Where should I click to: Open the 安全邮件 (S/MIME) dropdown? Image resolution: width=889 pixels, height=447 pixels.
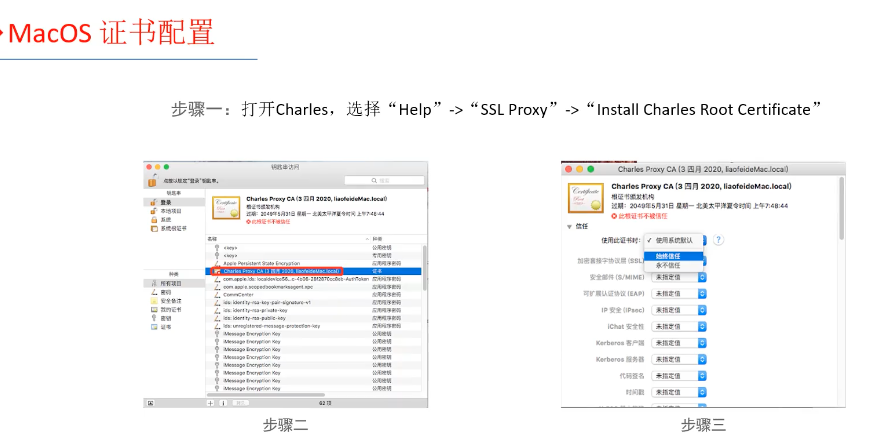click(x=679, y=277)
